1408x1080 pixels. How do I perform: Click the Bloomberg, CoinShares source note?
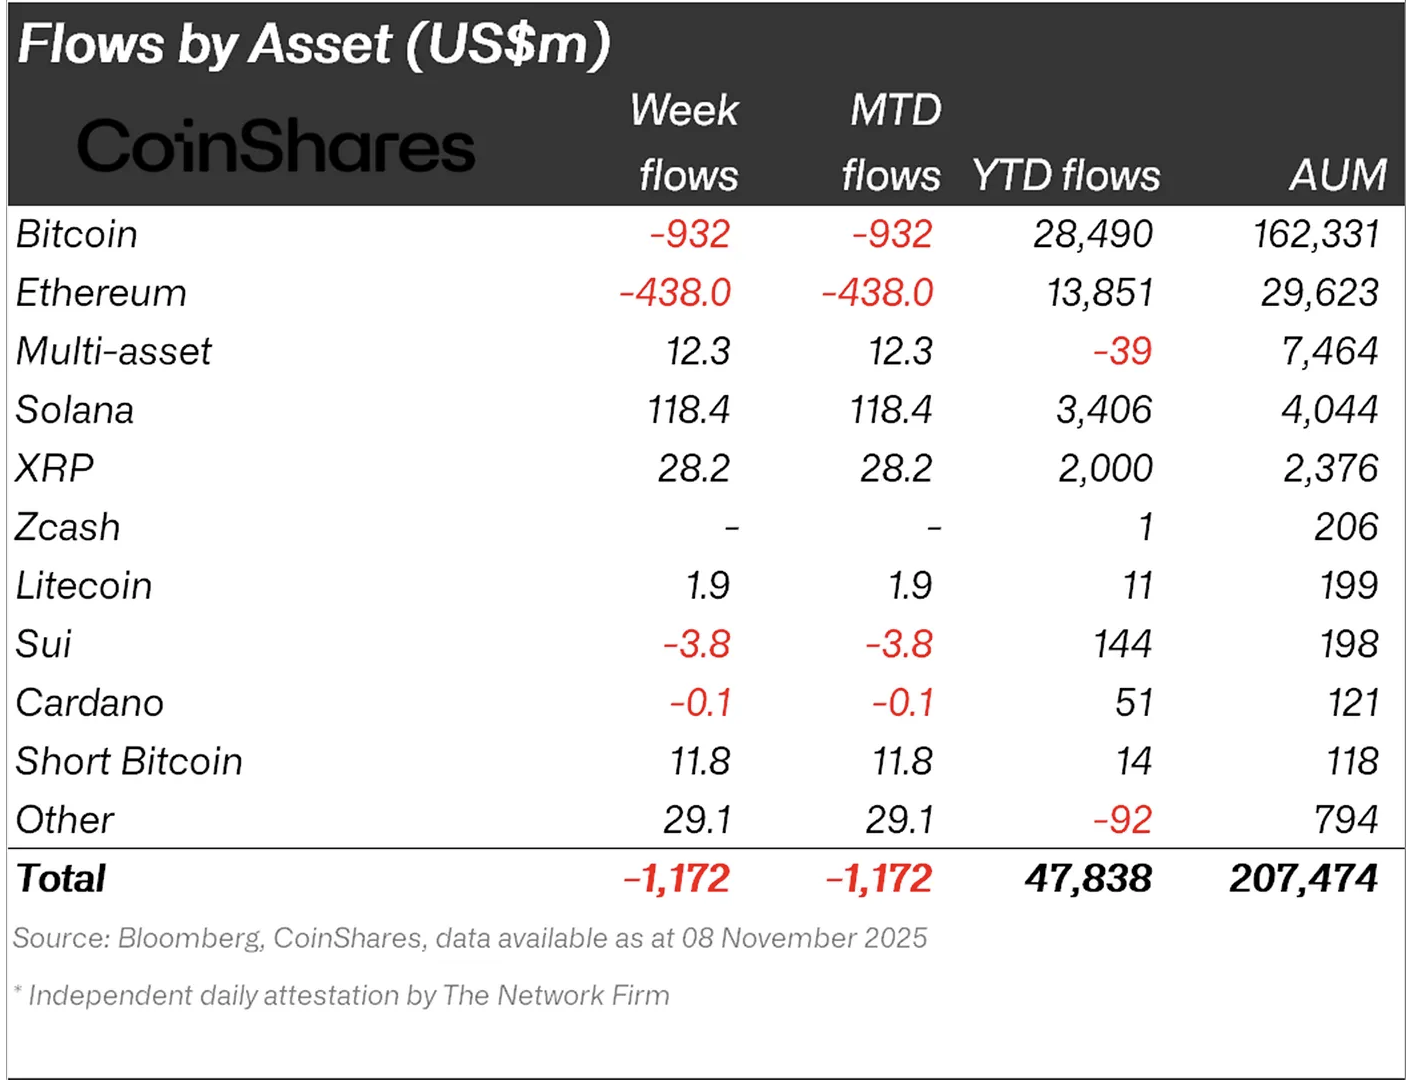[x=470, y=938]
